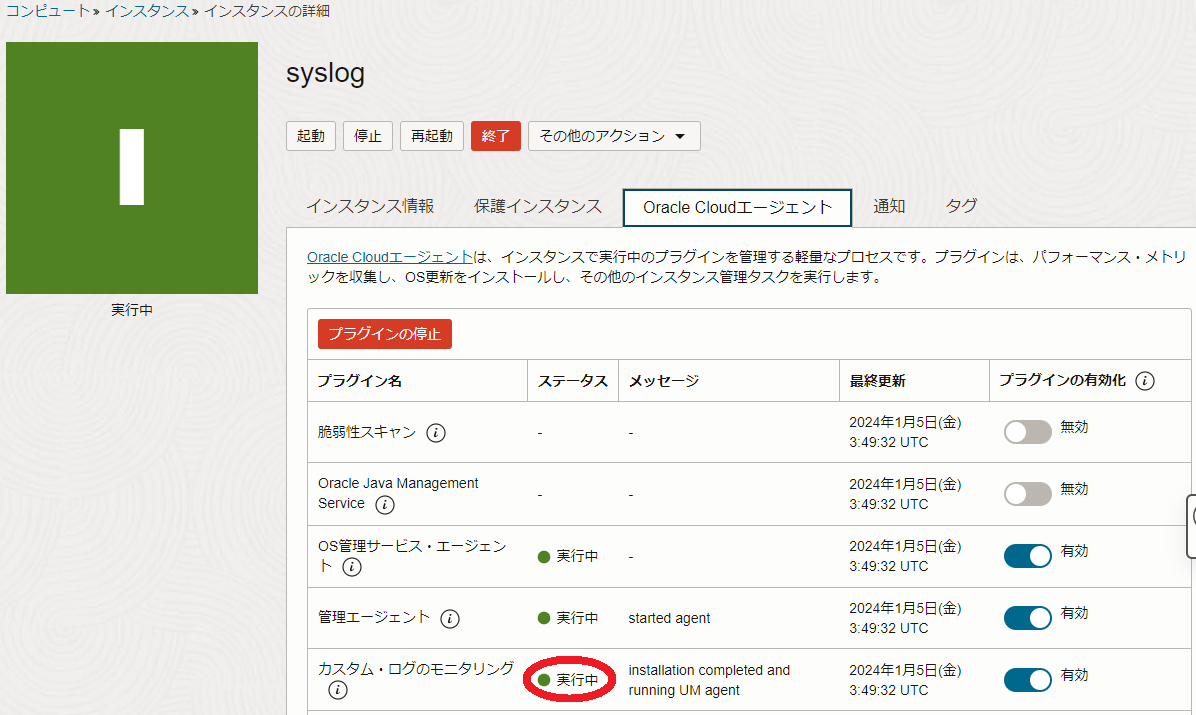The image size is (1196, 715).
Task: Click info icon next to 脆弱性スキャン
Action: (x=436, y=433)
